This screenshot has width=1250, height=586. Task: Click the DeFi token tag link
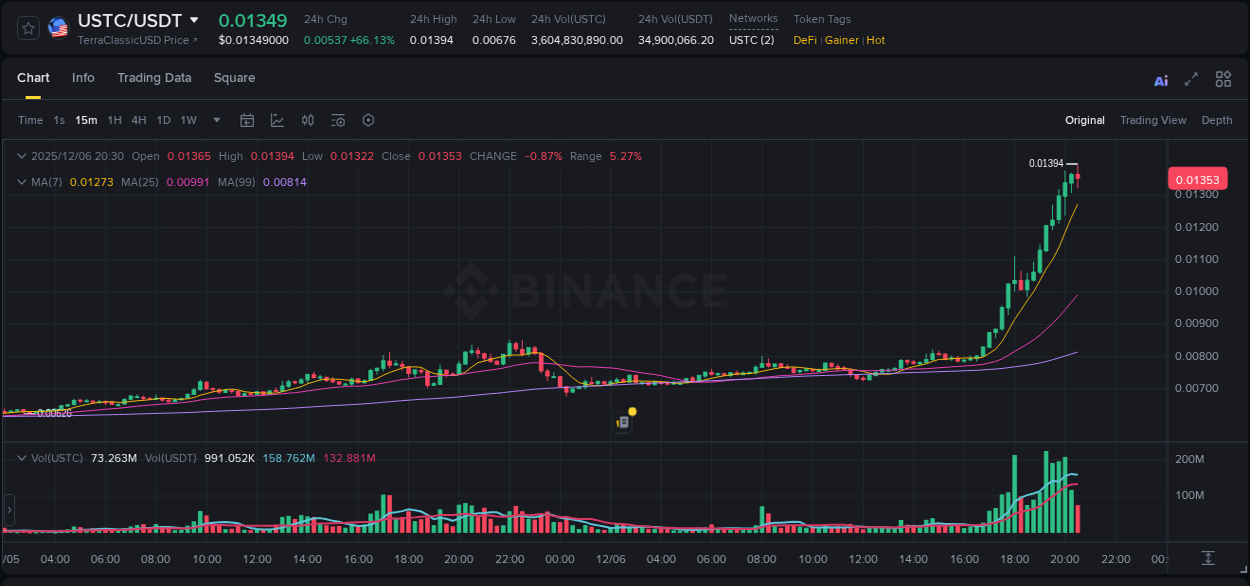point(803,40)
